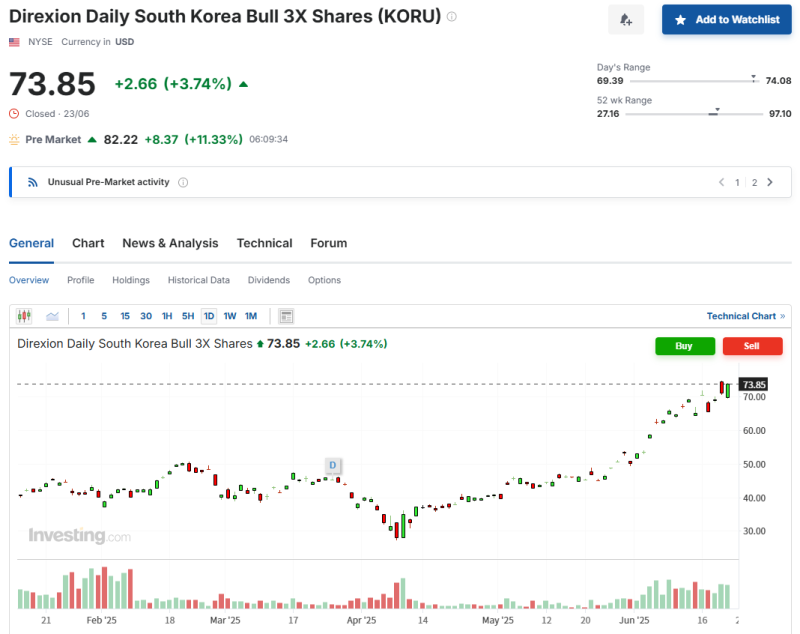Switch to the Technical tab
The height and width of the screenshot is (634, 800).
click(x=264, y=243)
